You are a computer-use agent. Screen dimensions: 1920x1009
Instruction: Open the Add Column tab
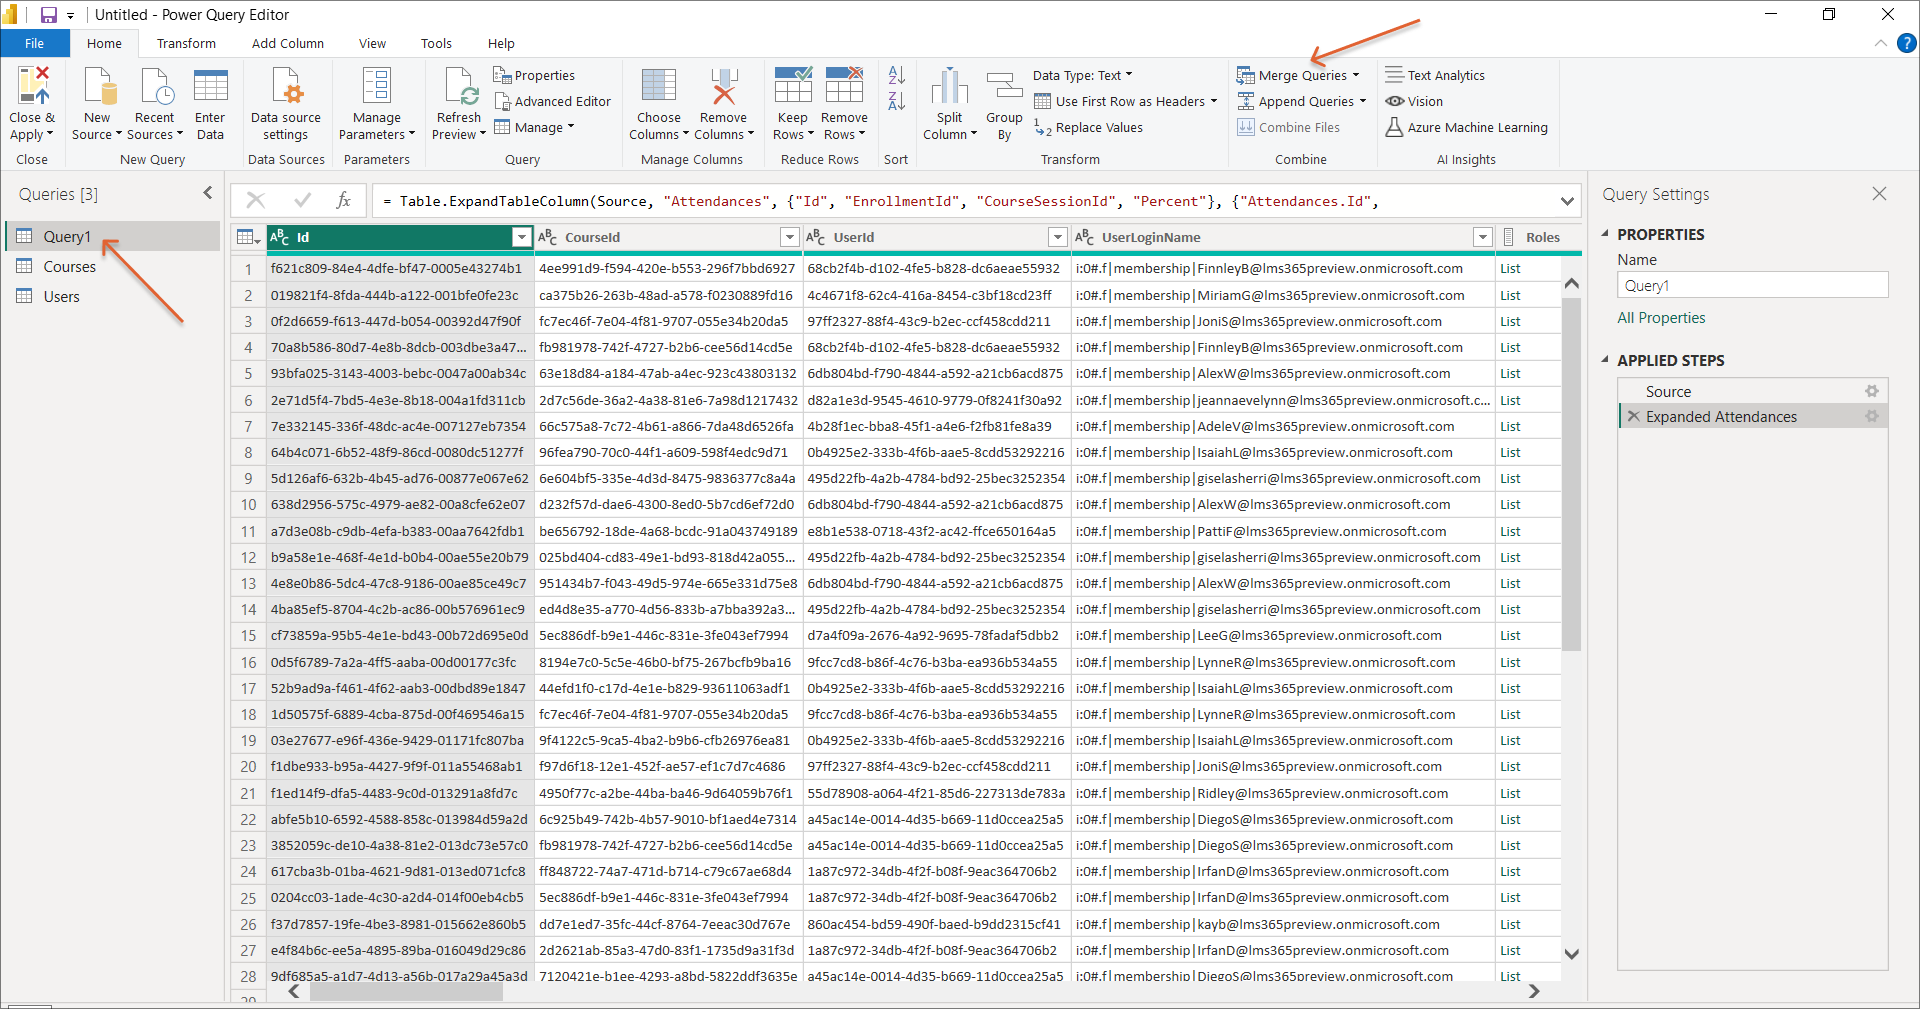pos(287,43)
